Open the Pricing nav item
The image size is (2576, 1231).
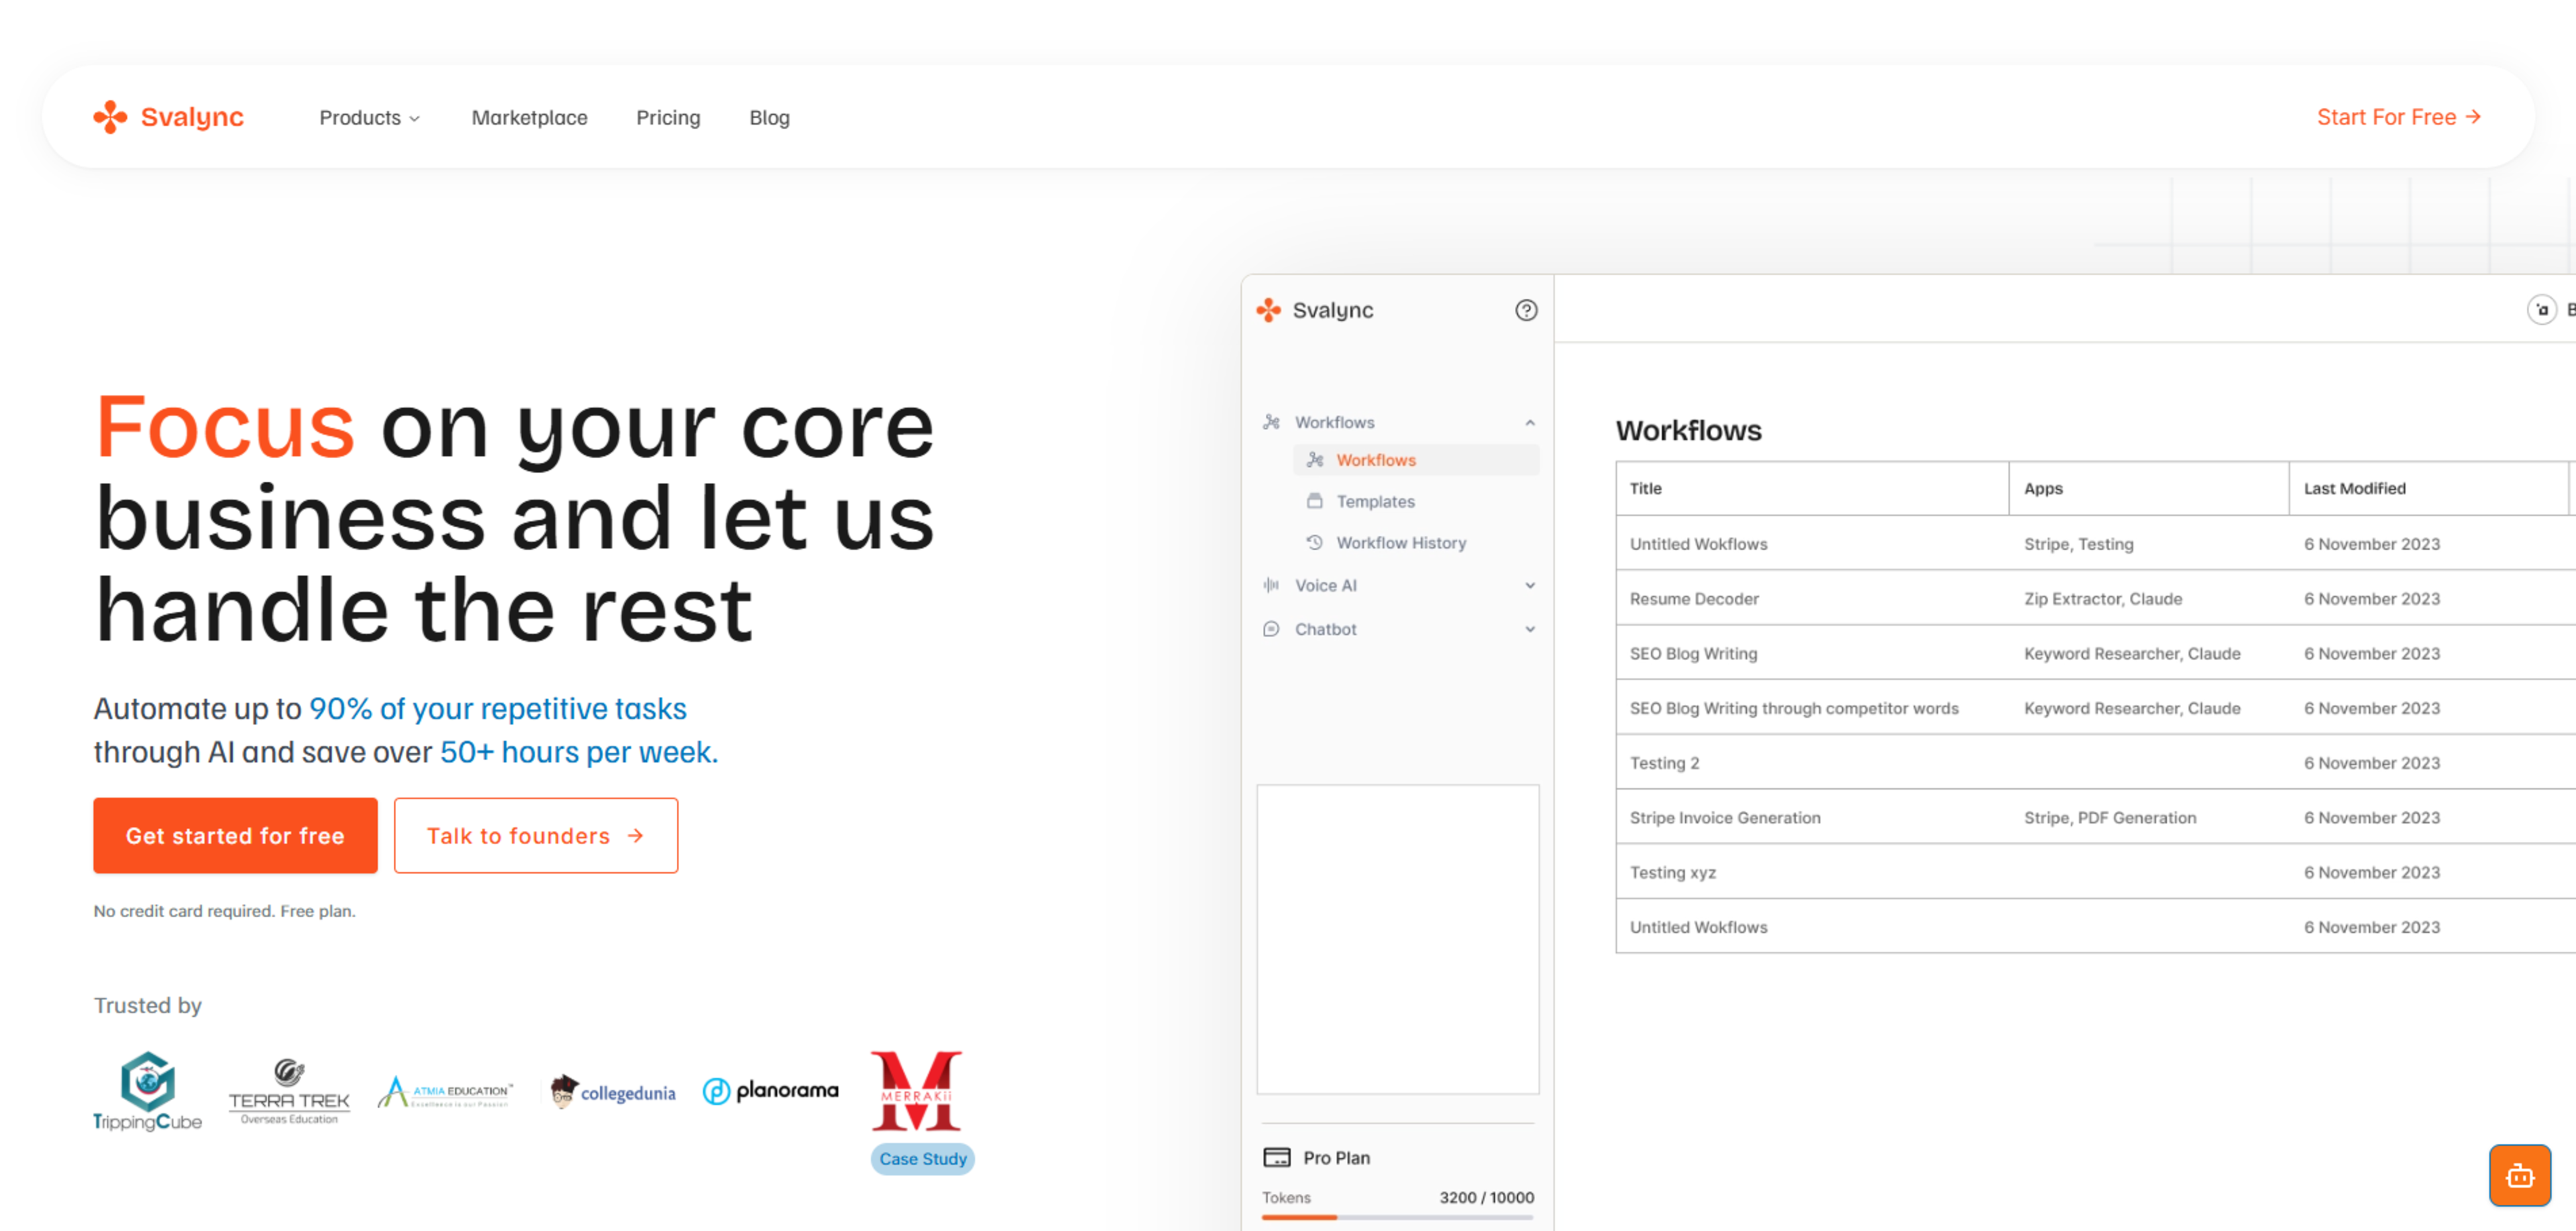point(668,117)
